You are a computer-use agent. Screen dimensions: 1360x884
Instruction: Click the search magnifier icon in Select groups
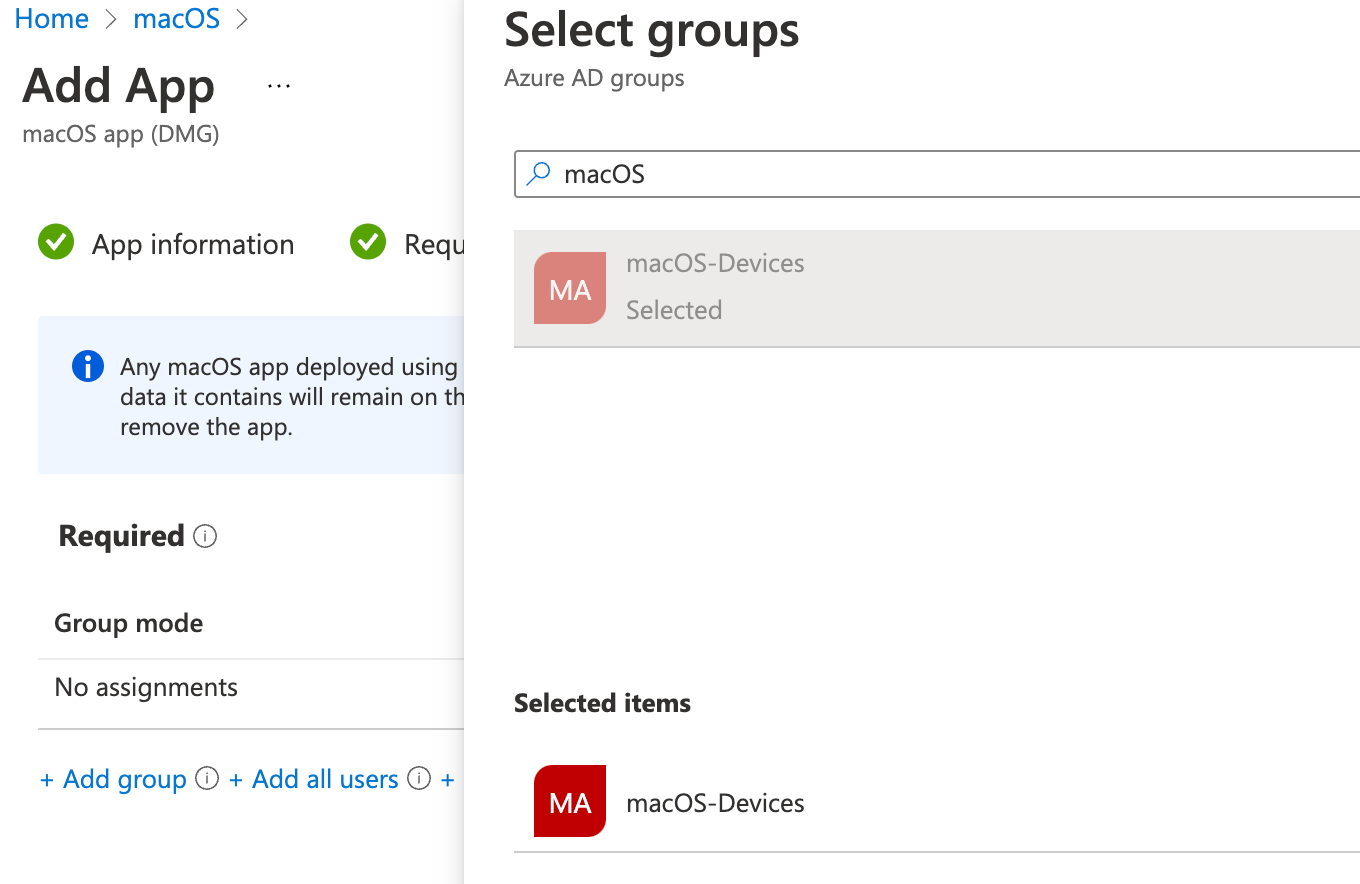click(x=538, y=173)
